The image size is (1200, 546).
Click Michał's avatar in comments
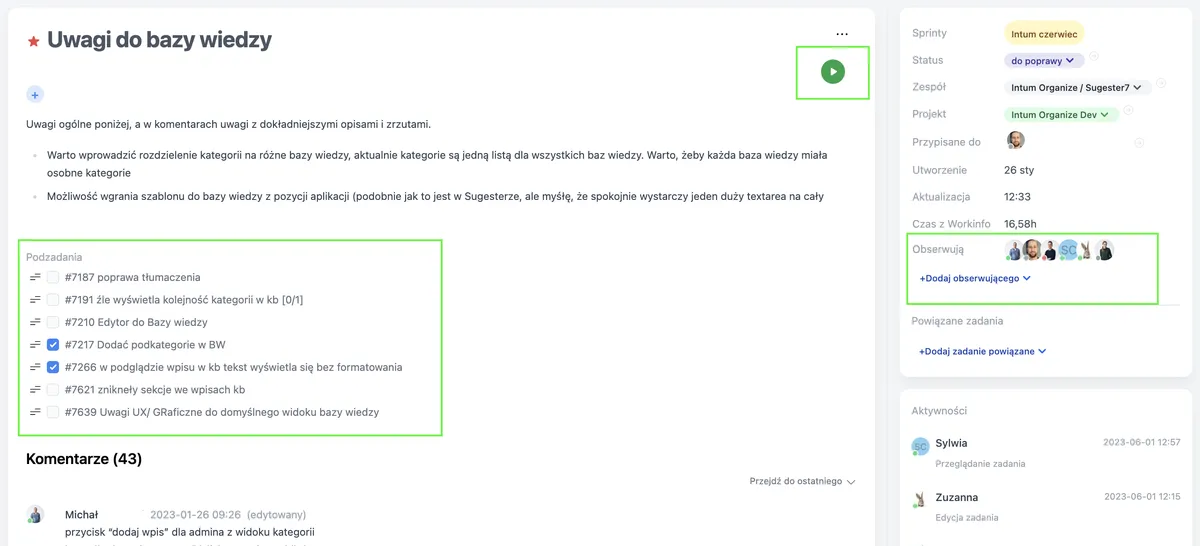coord(36,515)
